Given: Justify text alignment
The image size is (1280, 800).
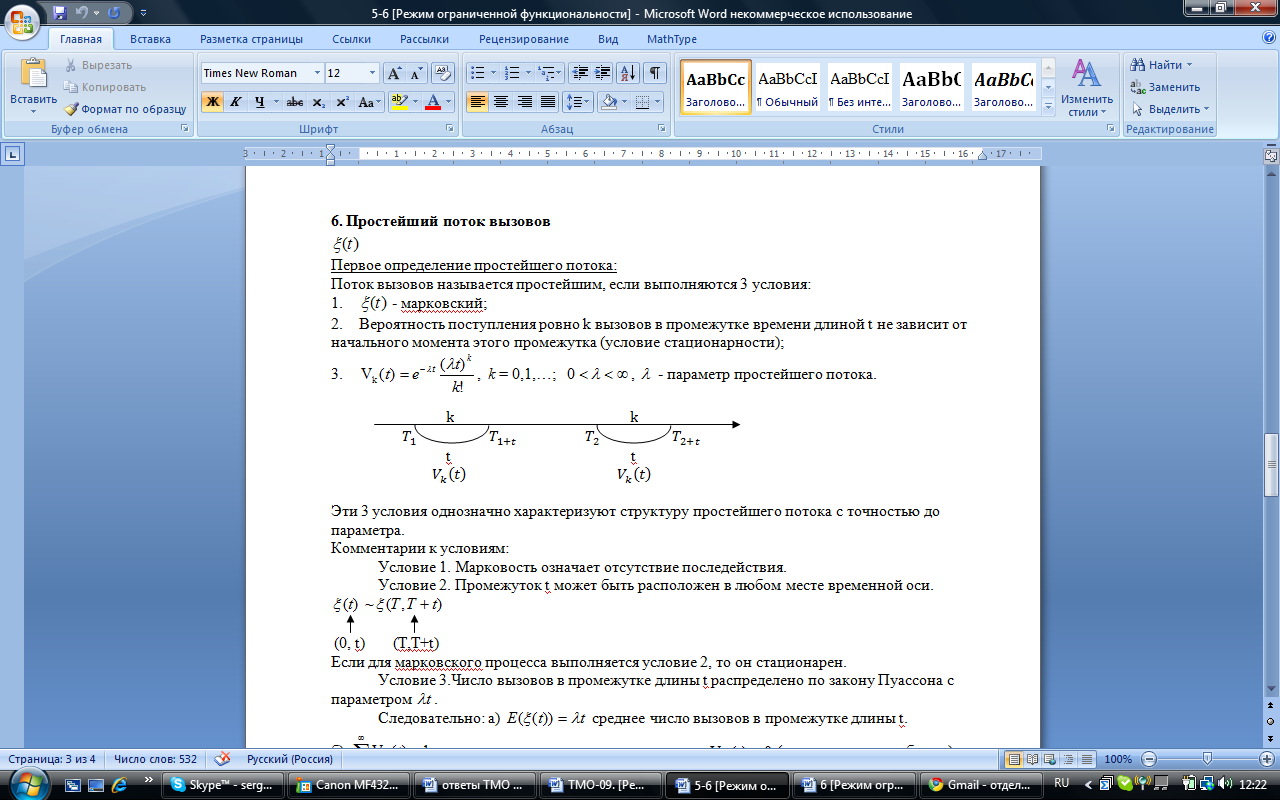Looking at the screenshot, I should click(547, 102).
